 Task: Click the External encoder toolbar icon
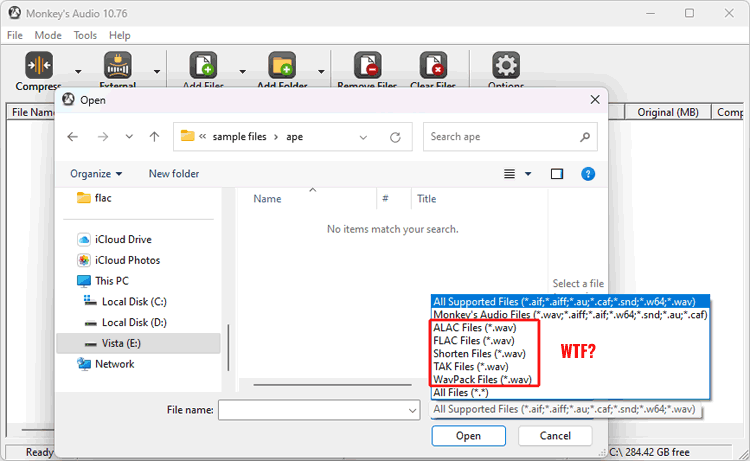click(118, 65)
